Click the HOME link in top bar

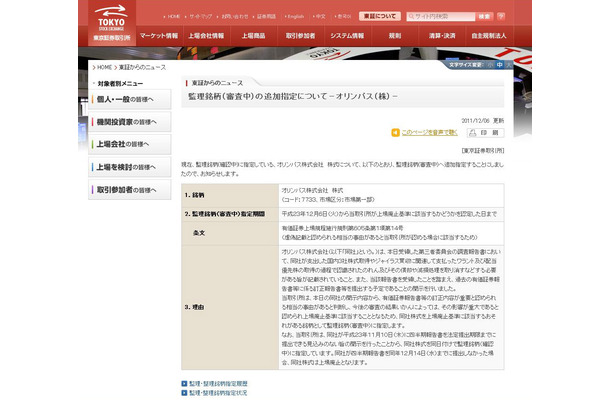[x=174, y=16]
